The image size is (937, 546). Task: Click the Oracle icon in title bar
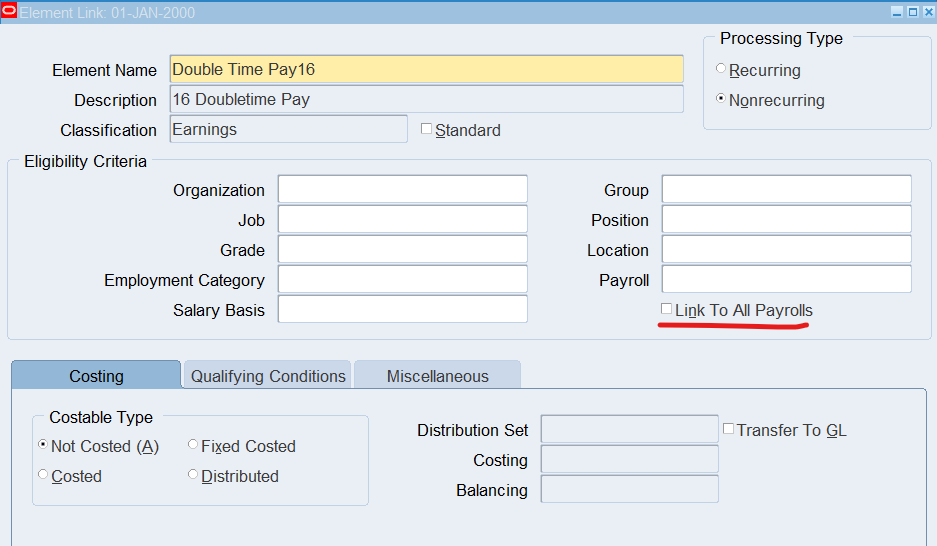(x=9, y=12)
